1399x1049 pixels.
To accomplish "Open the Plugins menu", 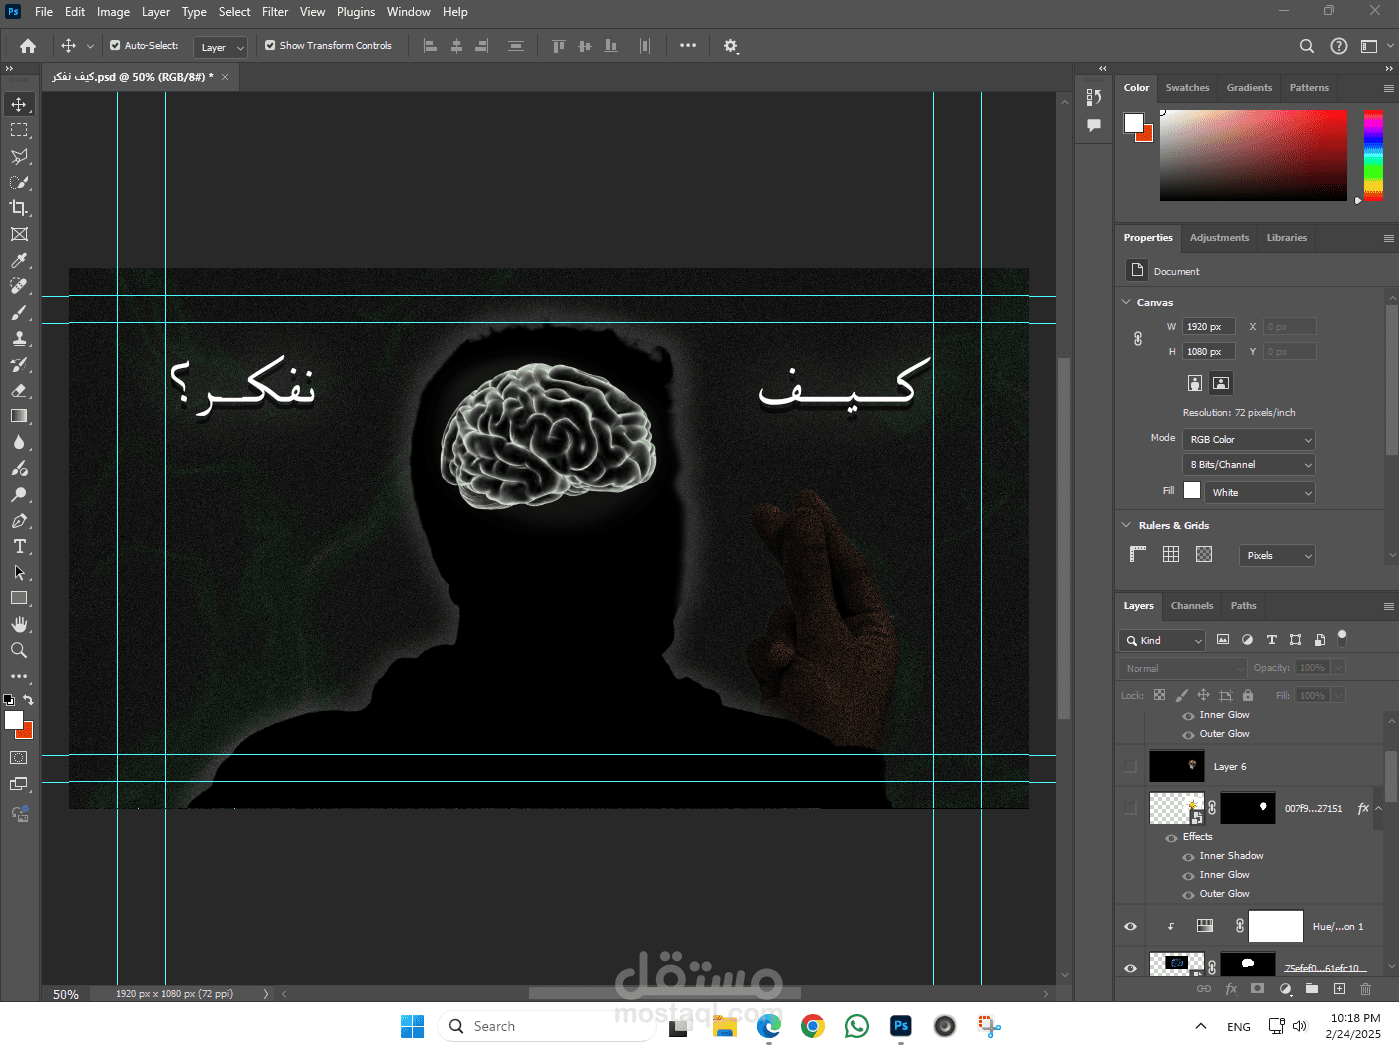I will click(356, 12).
